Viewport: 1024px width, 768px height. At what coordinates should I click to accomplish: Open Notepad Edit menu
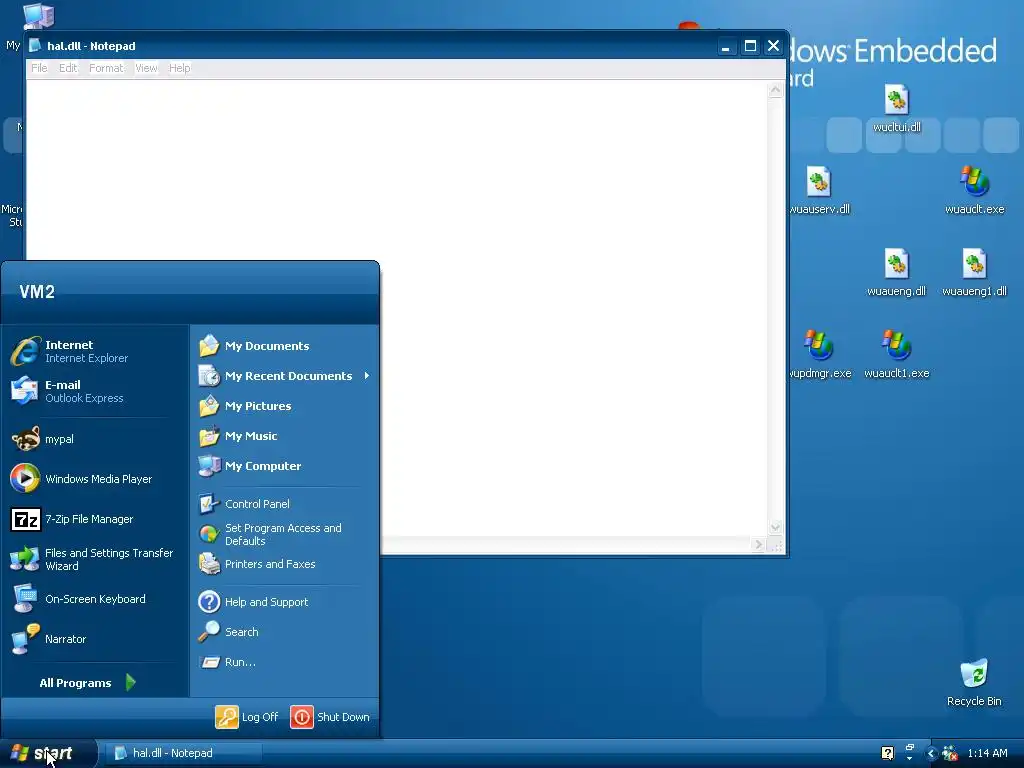tap(68, 68)
